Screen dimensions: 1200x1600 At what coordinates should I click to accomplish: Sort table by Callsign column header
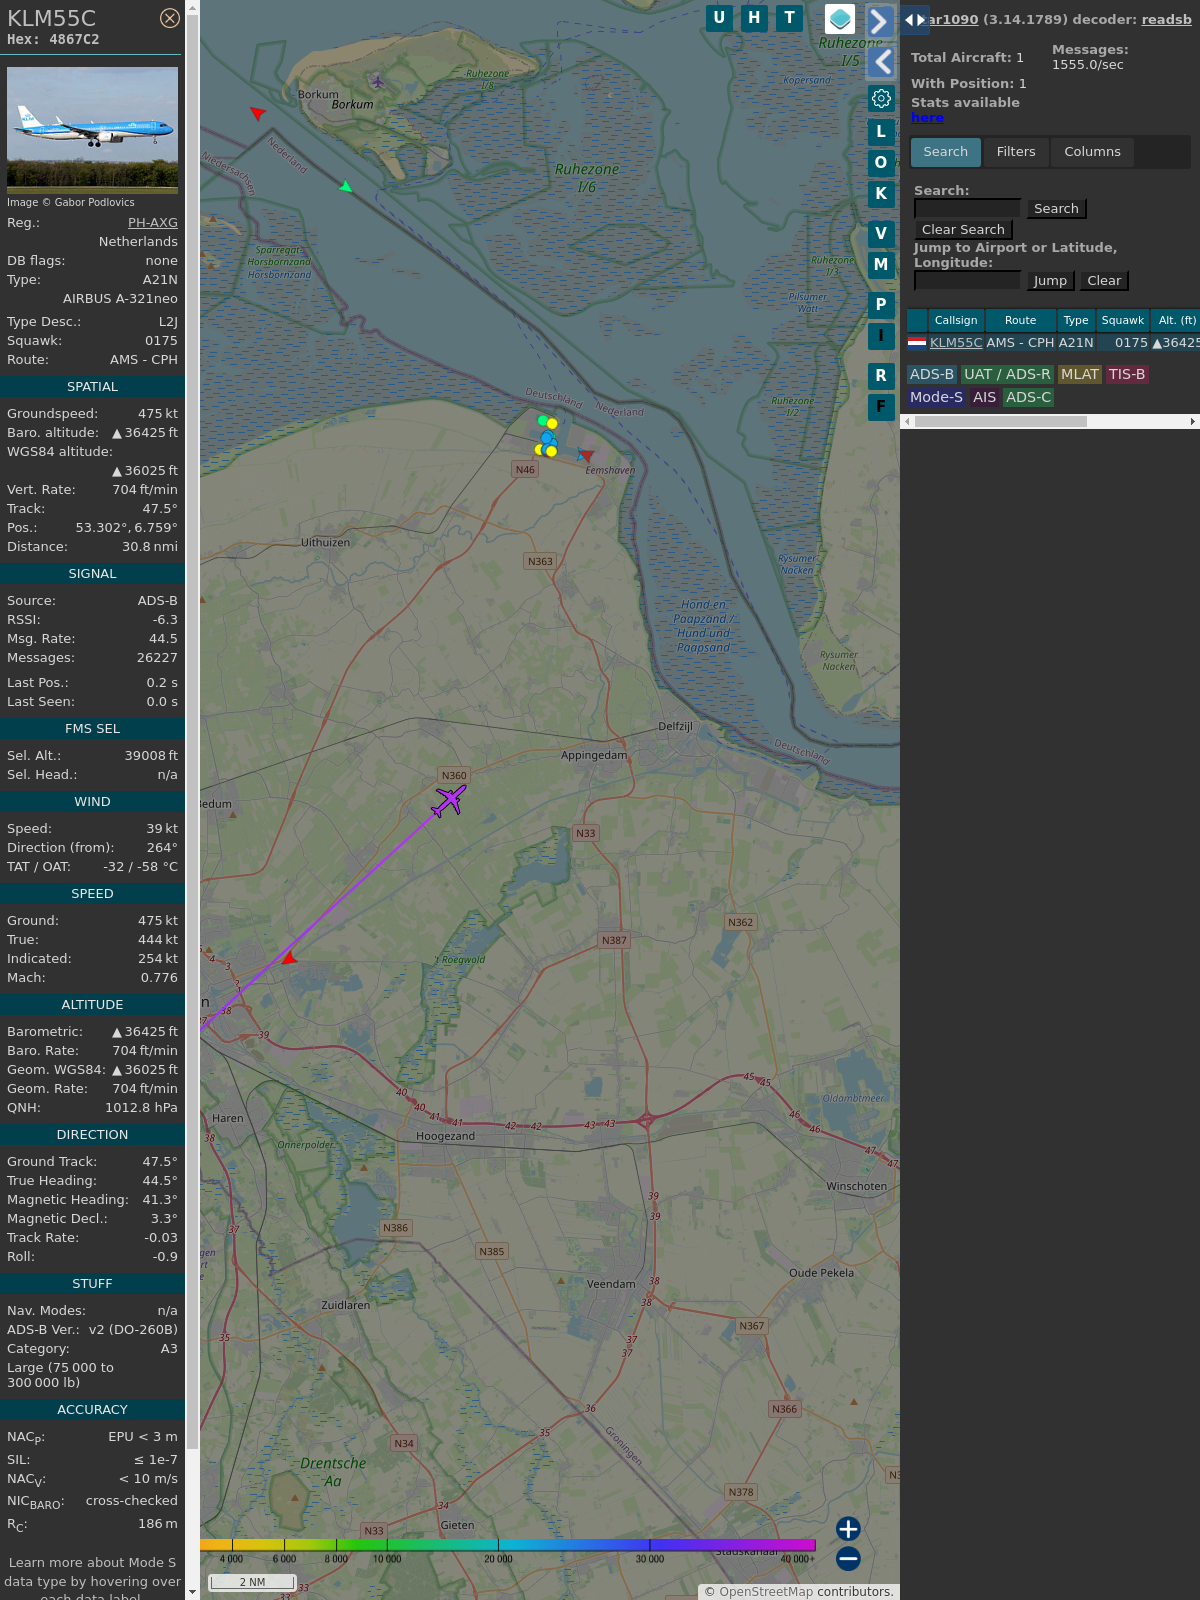click(955, 320)
